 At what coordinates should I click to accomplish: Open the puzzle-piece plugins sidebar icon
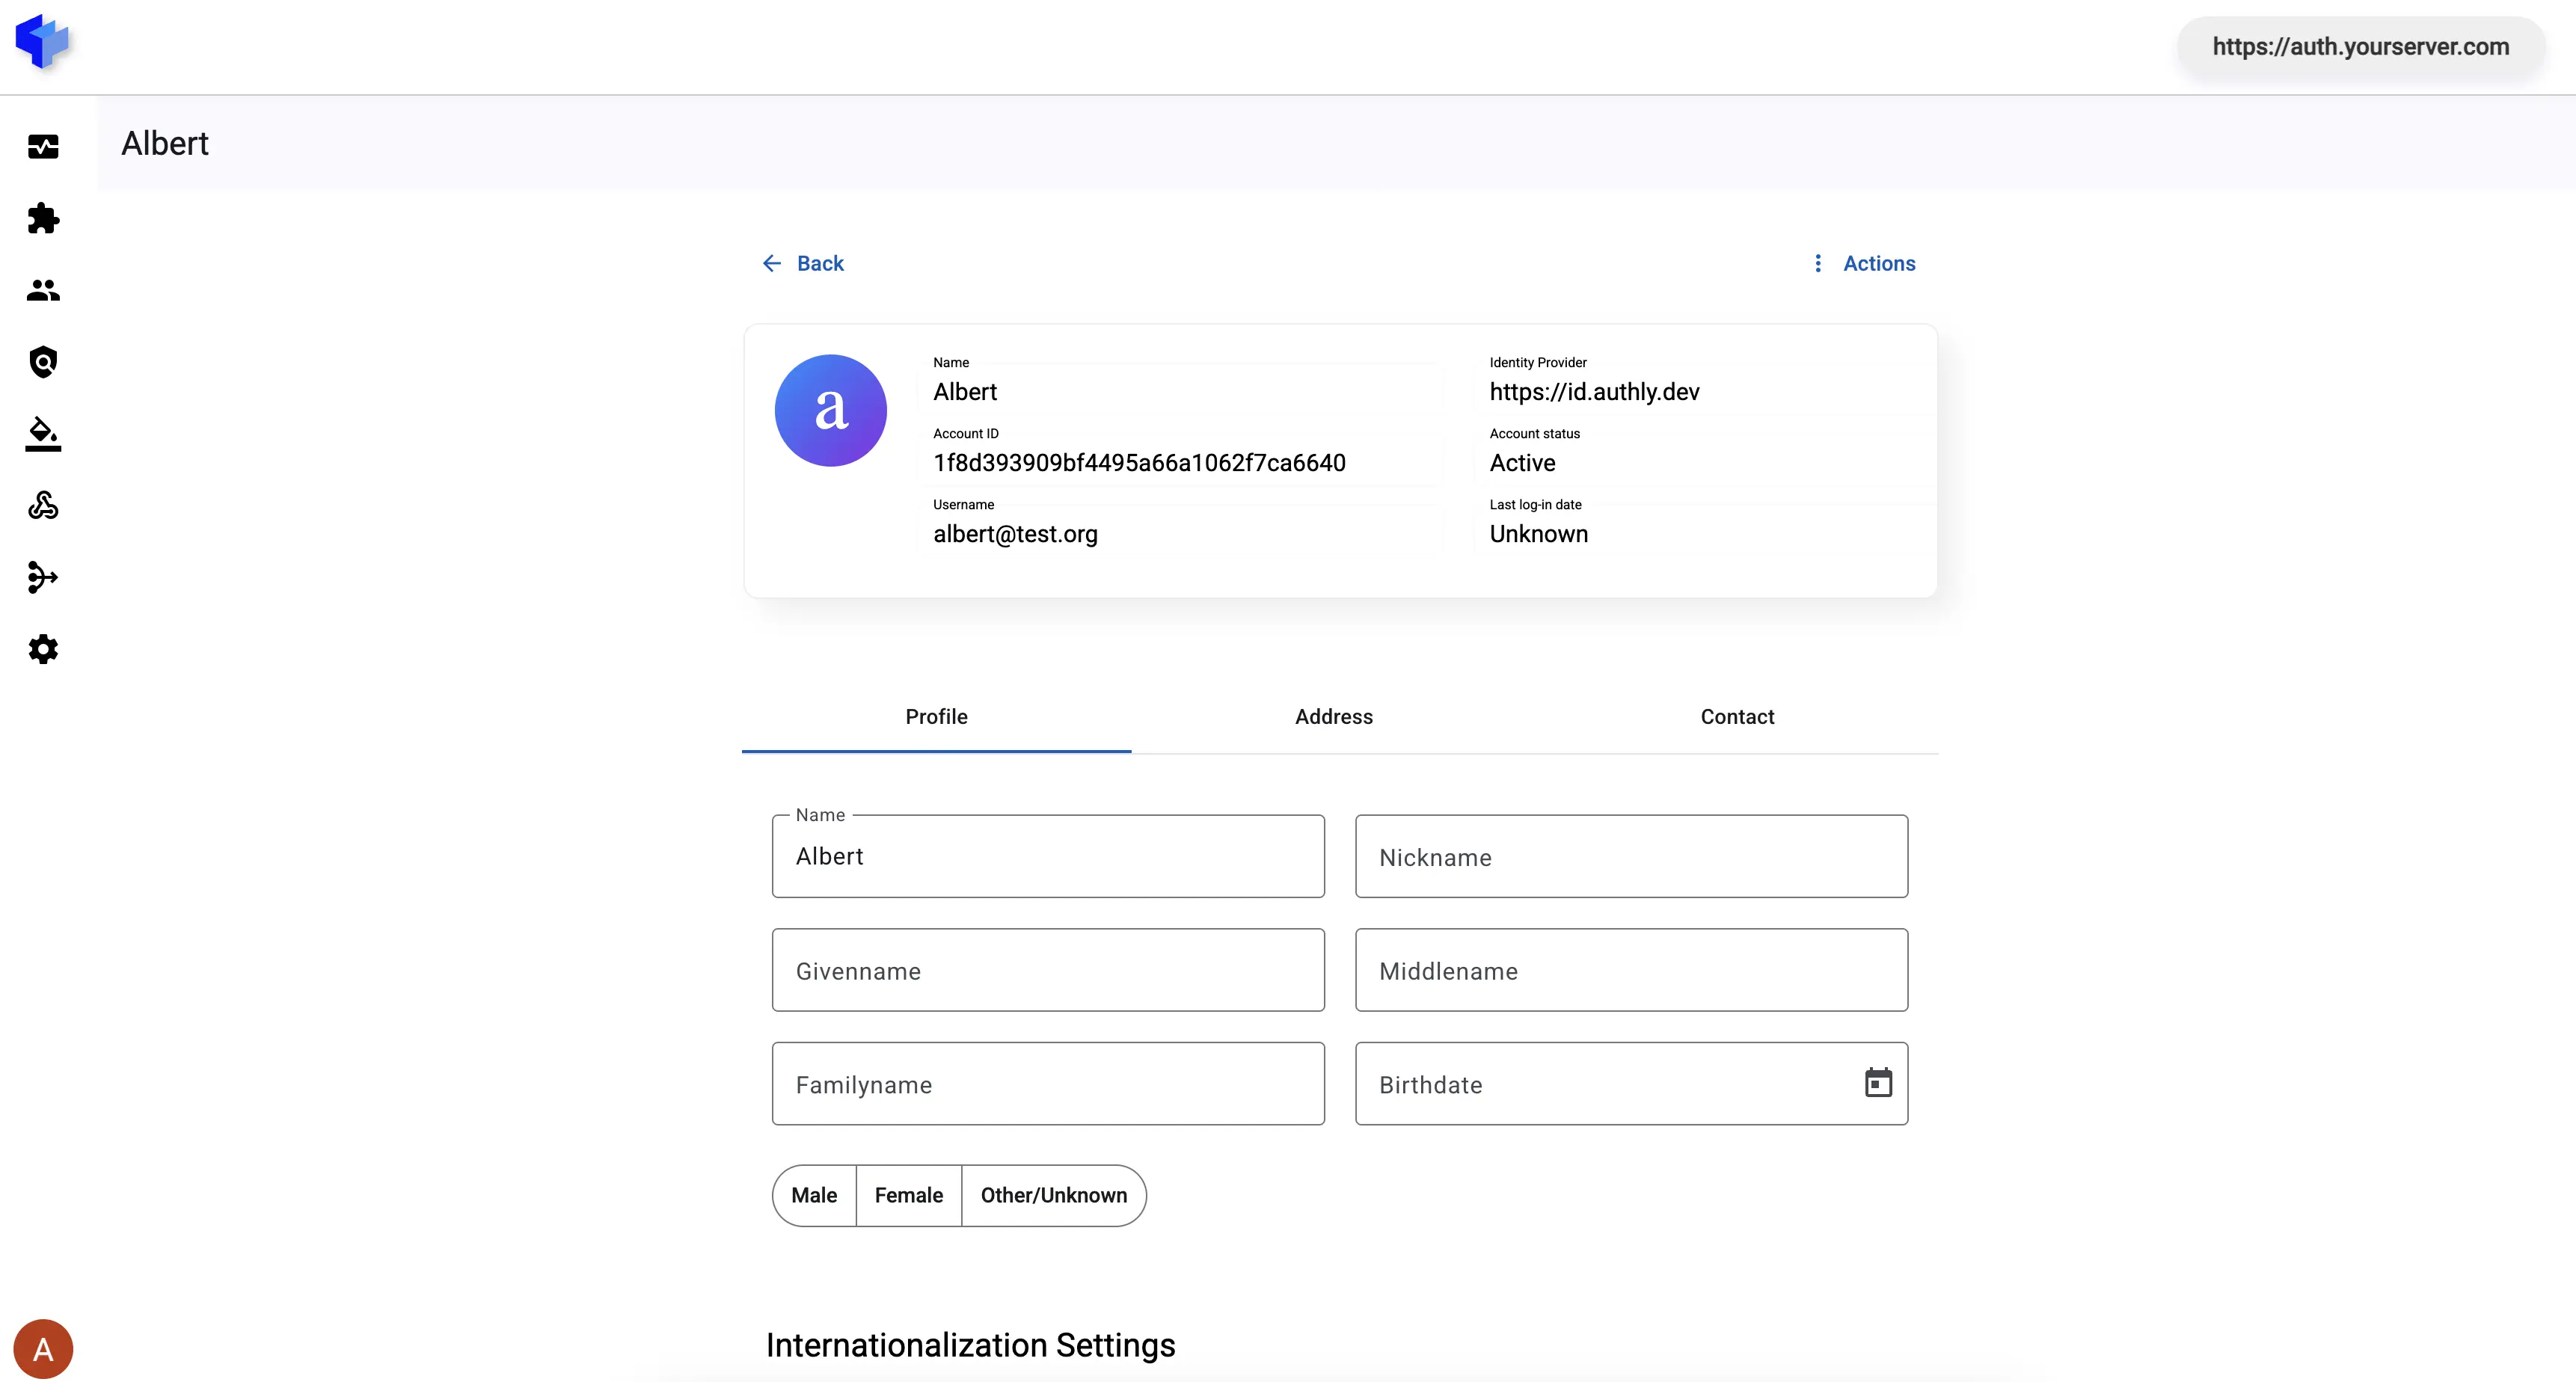tap(43, 218)
